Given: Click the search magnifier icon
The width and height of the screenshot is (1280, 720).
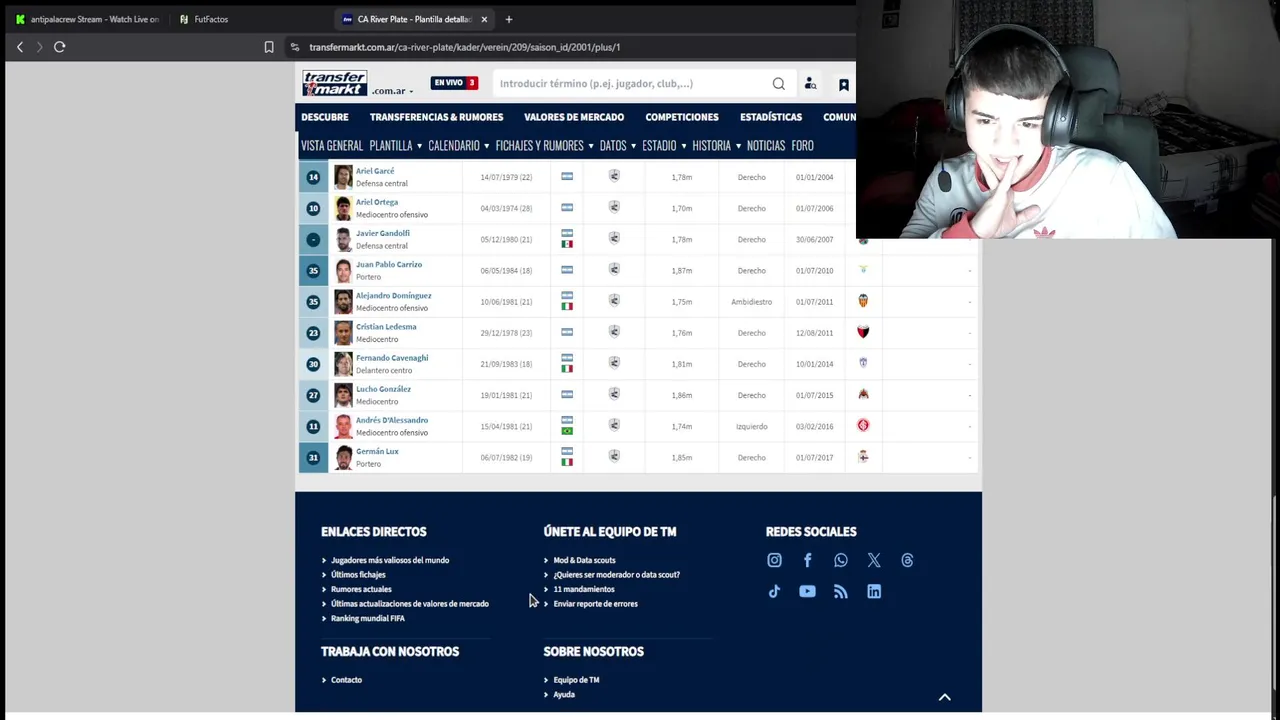Looking at the screenshot, I should tap(778, 84).
